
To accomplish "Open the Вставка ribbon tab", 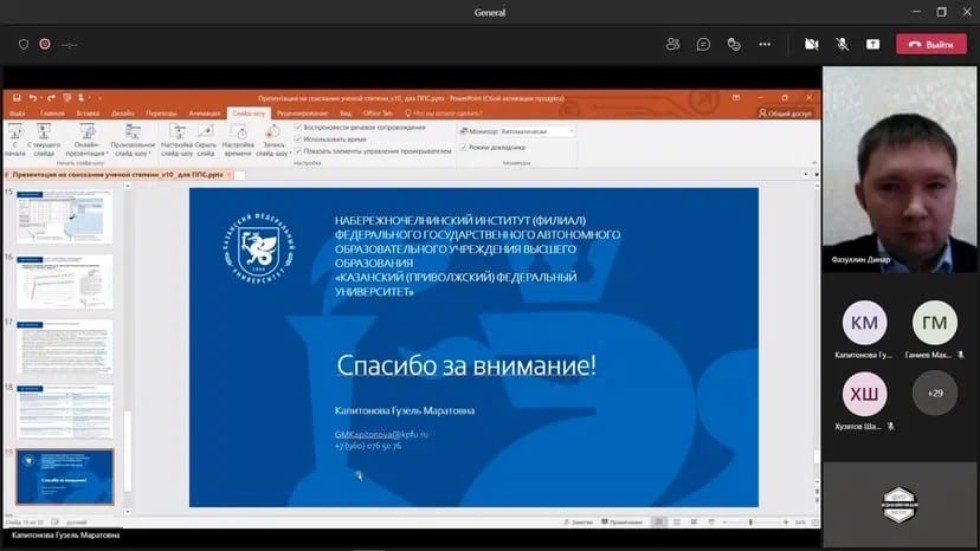I will 87,113.
